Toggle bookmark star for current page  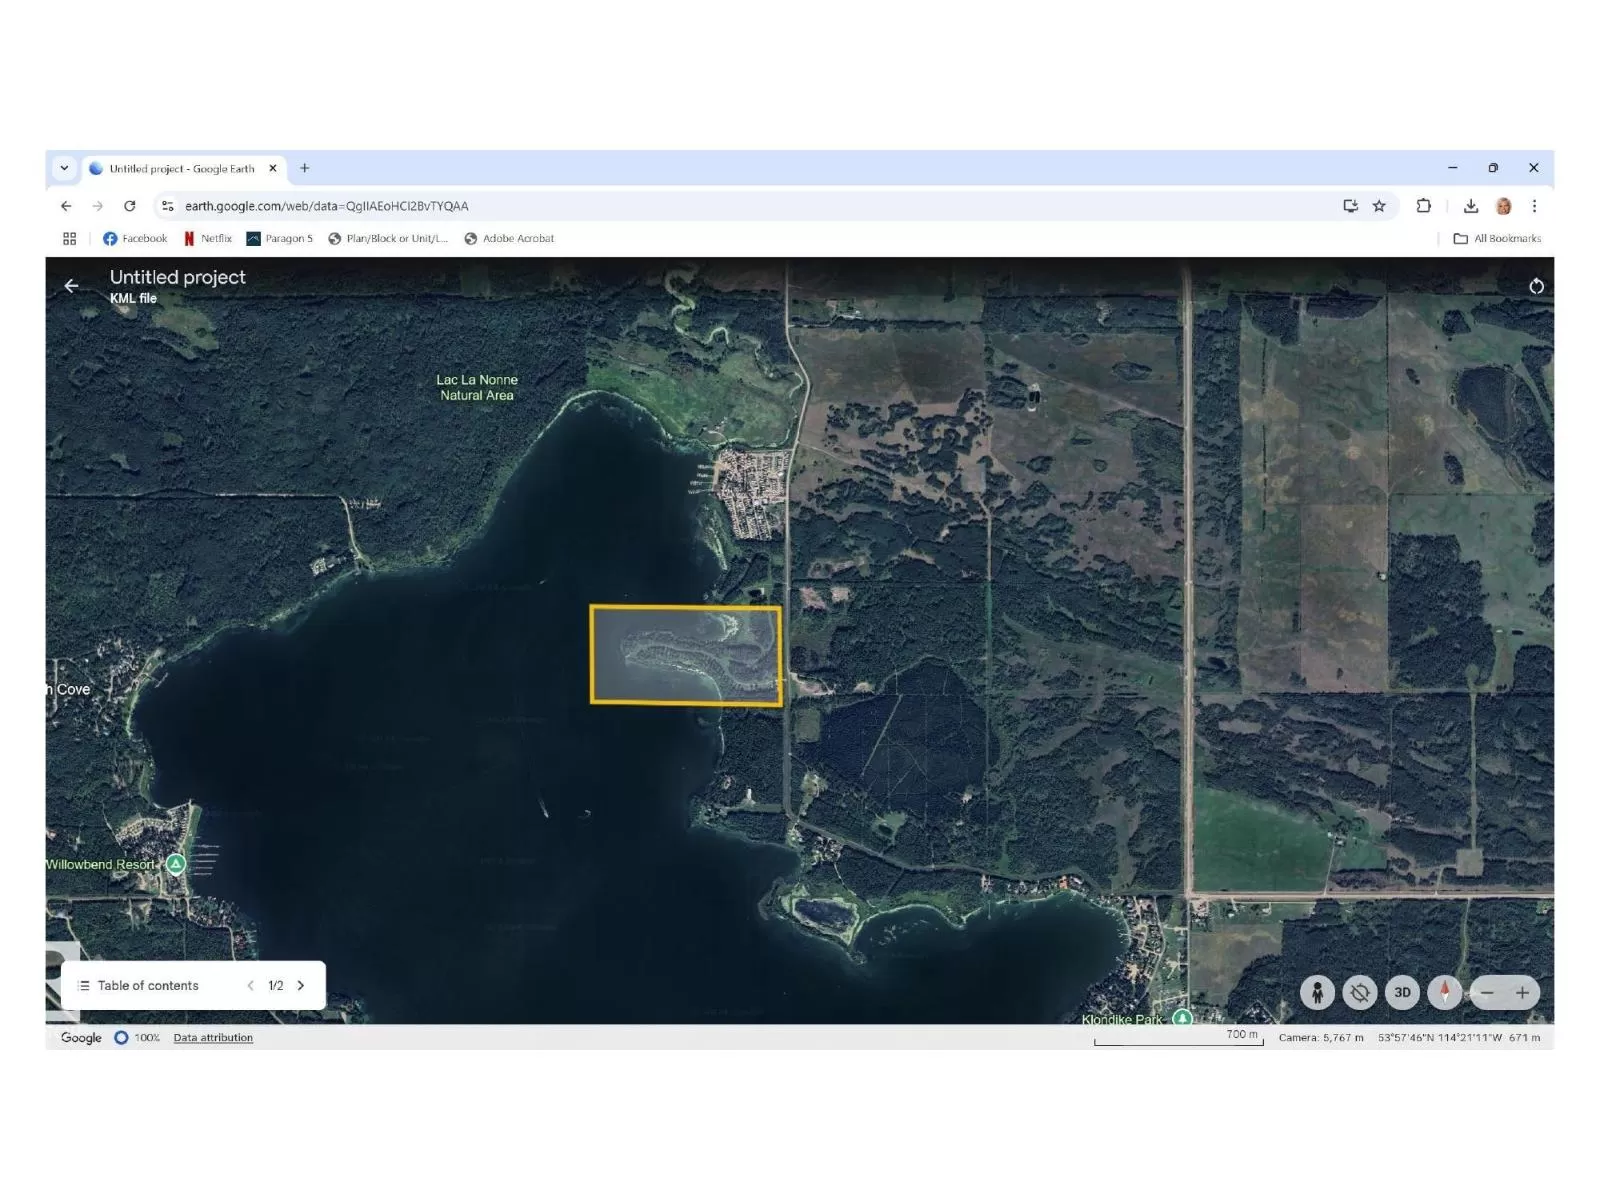1380,206
